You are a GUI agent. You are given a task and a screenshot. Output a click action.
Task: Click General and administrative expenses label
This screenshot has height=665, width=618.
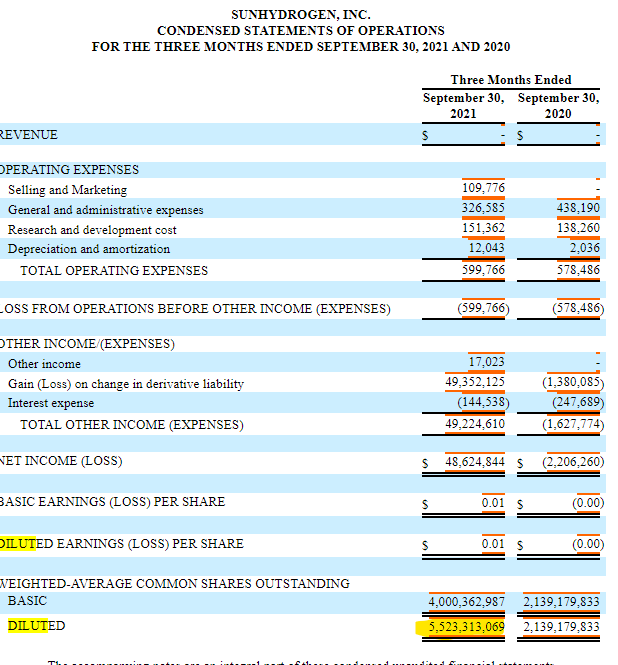pos(106,210)
